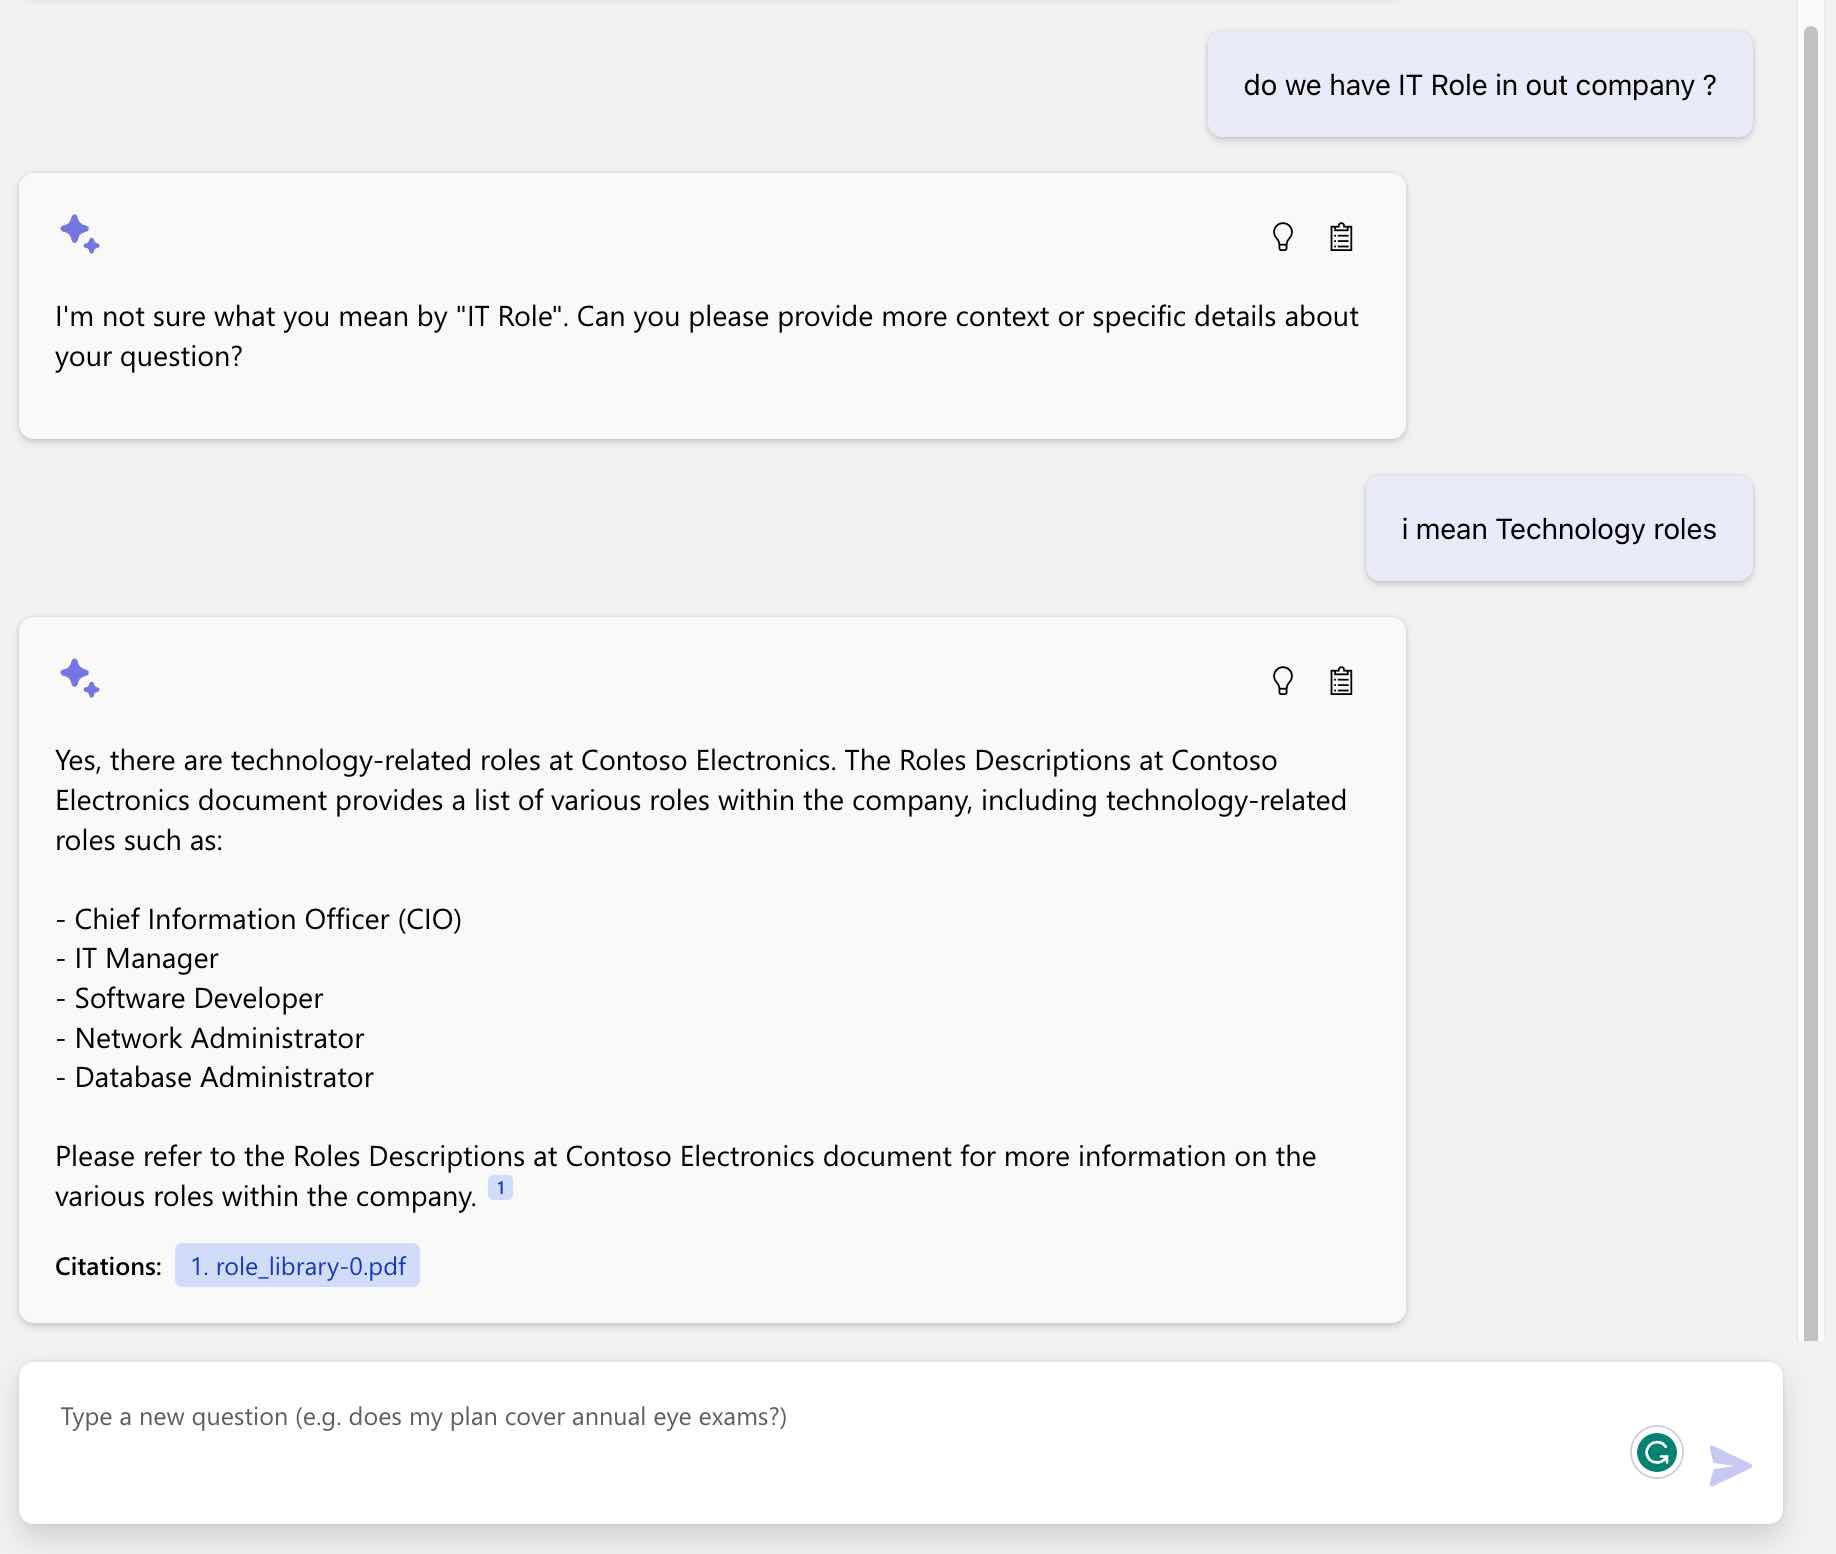Click the 'Citations:' label
This screenshot has width=1836, height=1554.
coord(108,1266)
